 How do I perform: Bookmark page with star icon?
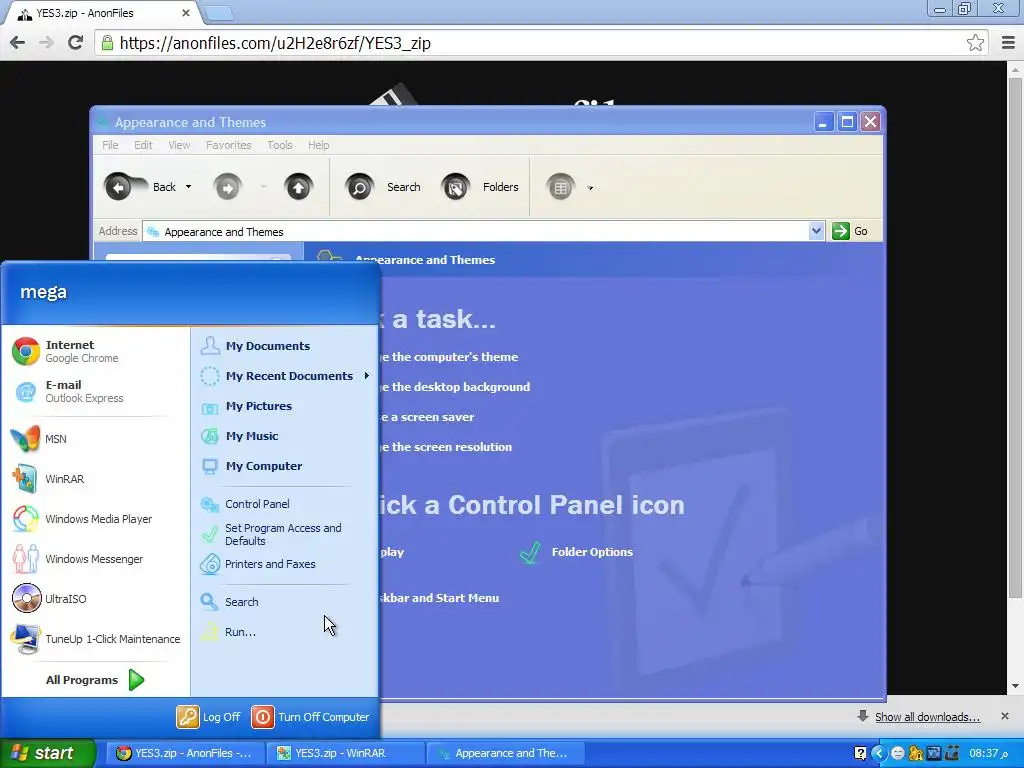975,43
